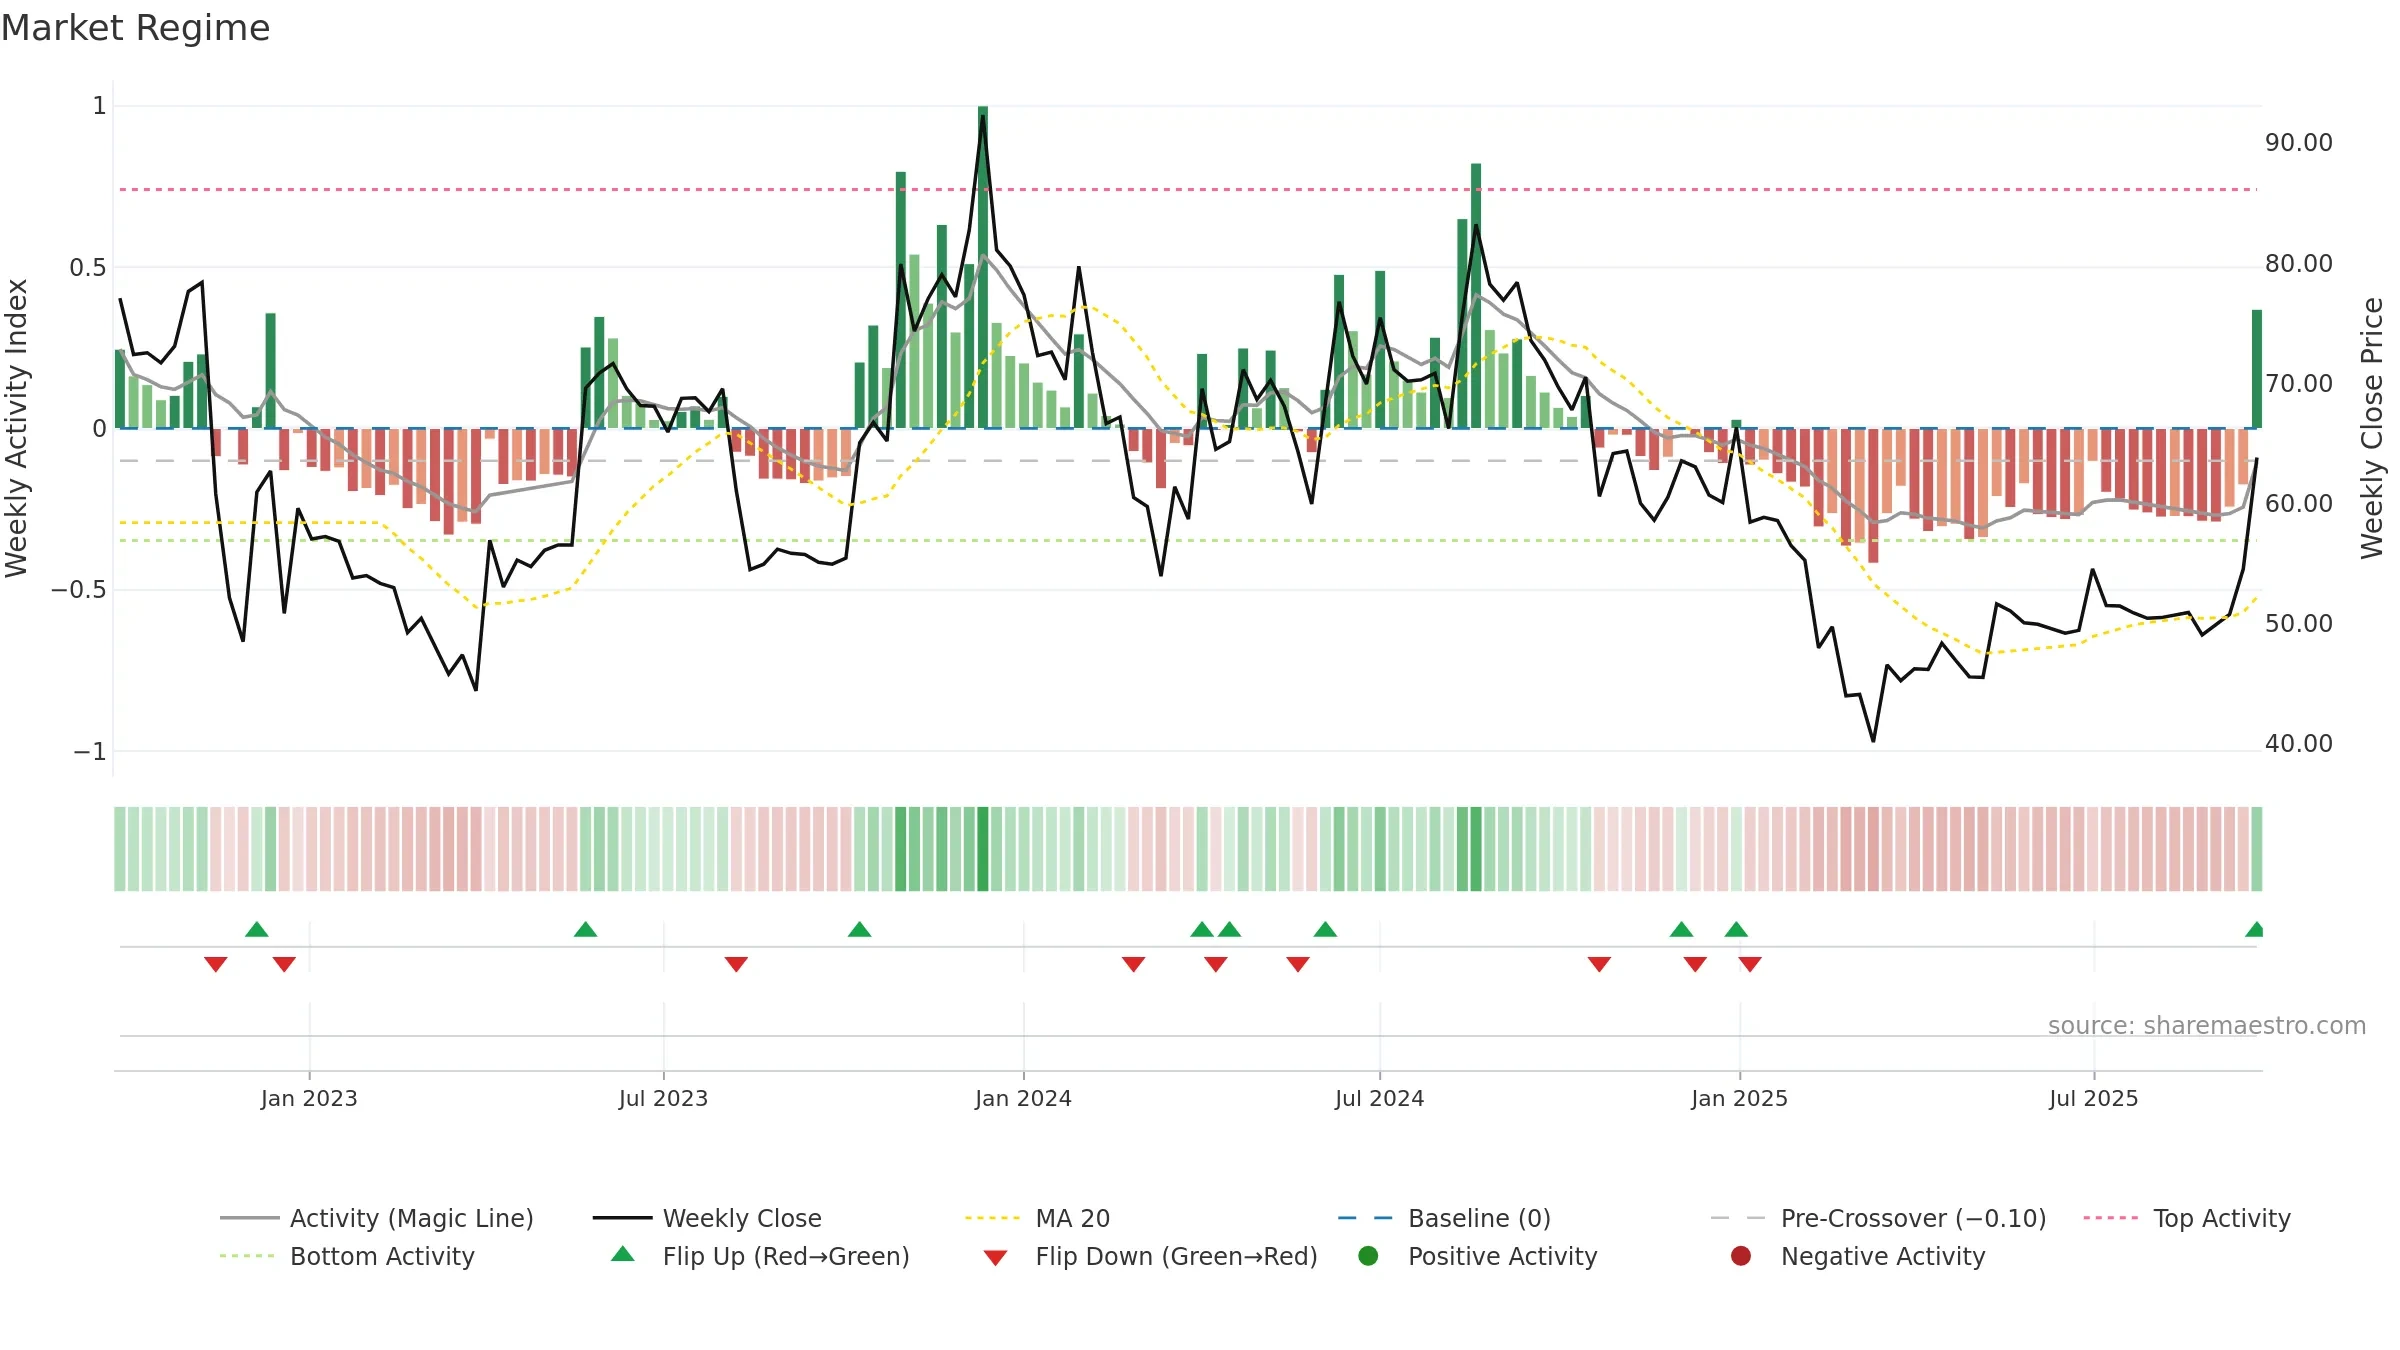Viewport: 2400px width, 1350px height.
Task: Toggle Activity (Magic Line) legend entry
Action: tap(377, 1218)
